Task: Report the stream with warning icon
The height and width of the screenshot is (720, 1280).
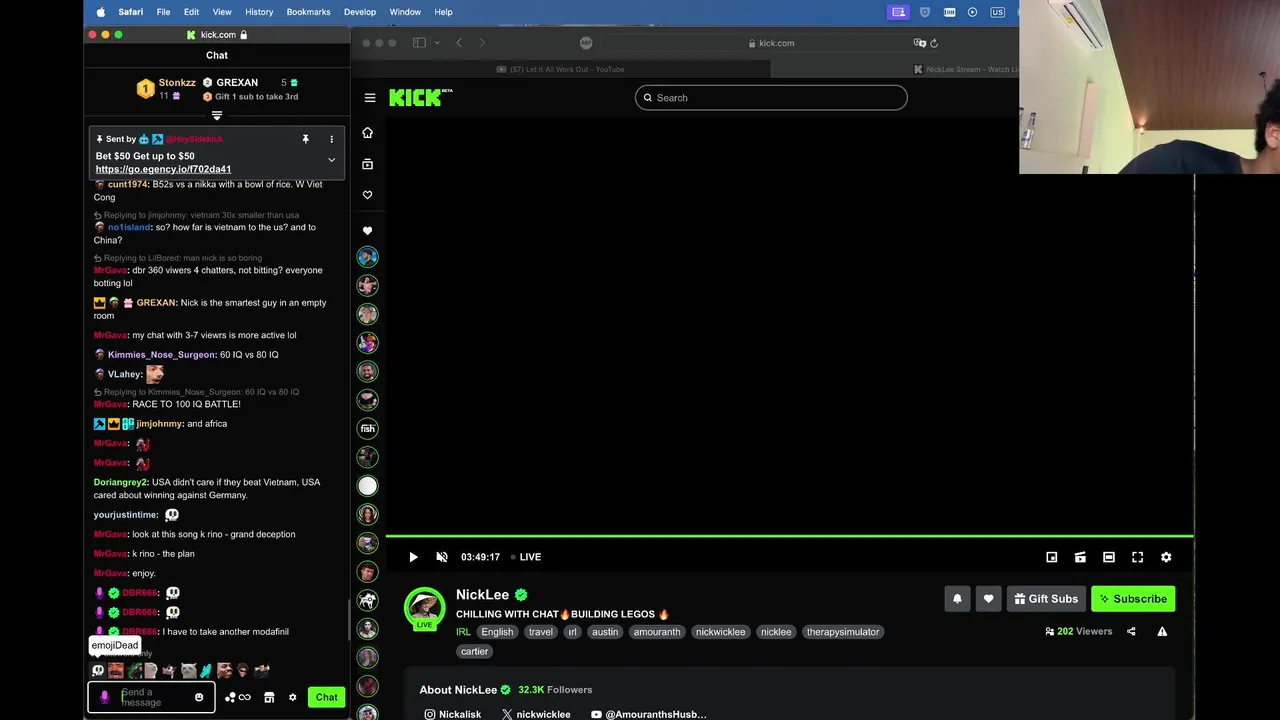Action: pos(1162,631)
